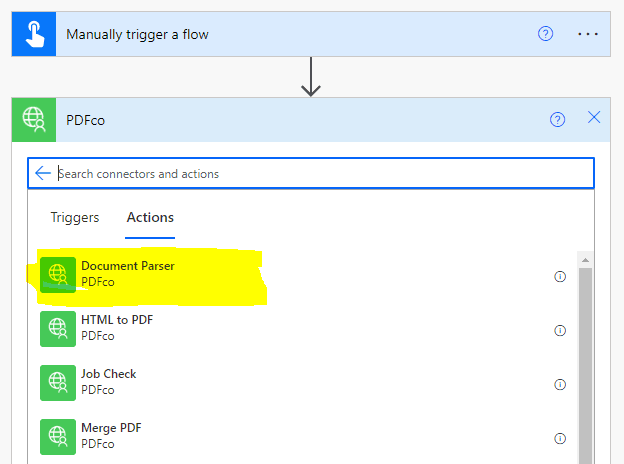Screen dimensions: 624x464
Task: Click the PDFco connector globe icon
Action: pyautogui.click(x=34, y=120)
